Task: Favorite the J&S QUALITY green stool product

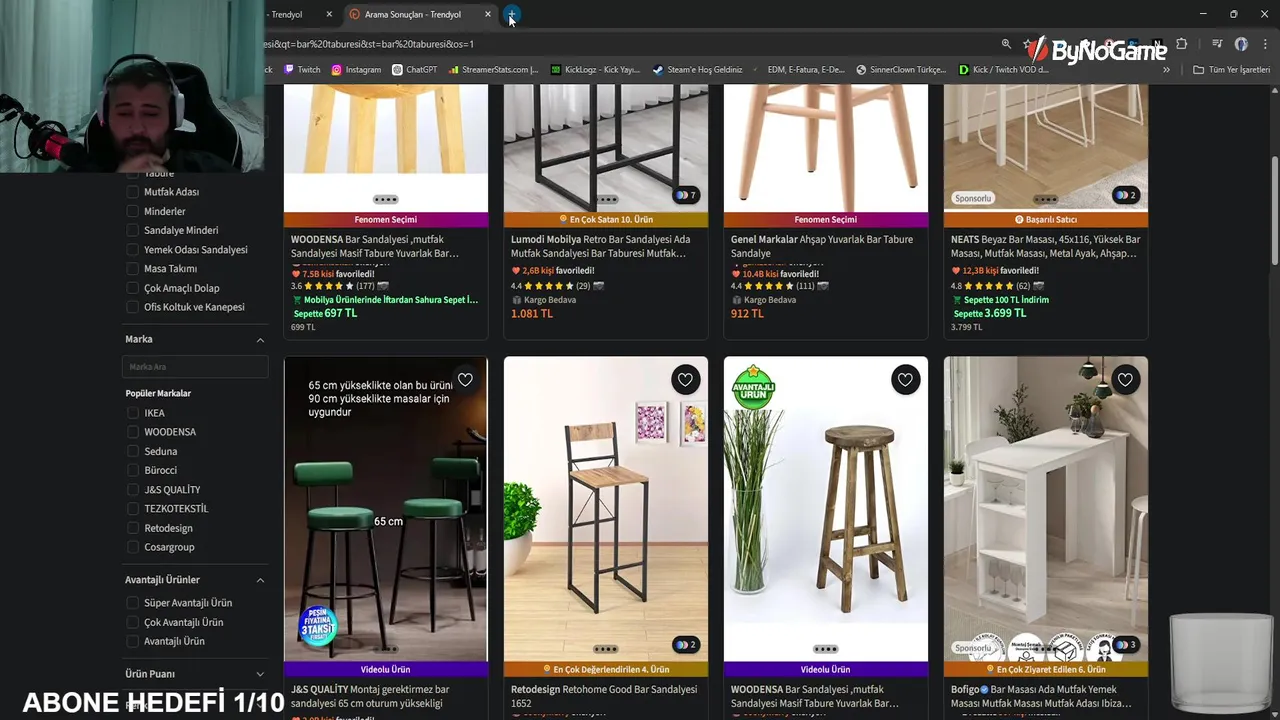Action: tap(465, 380)
